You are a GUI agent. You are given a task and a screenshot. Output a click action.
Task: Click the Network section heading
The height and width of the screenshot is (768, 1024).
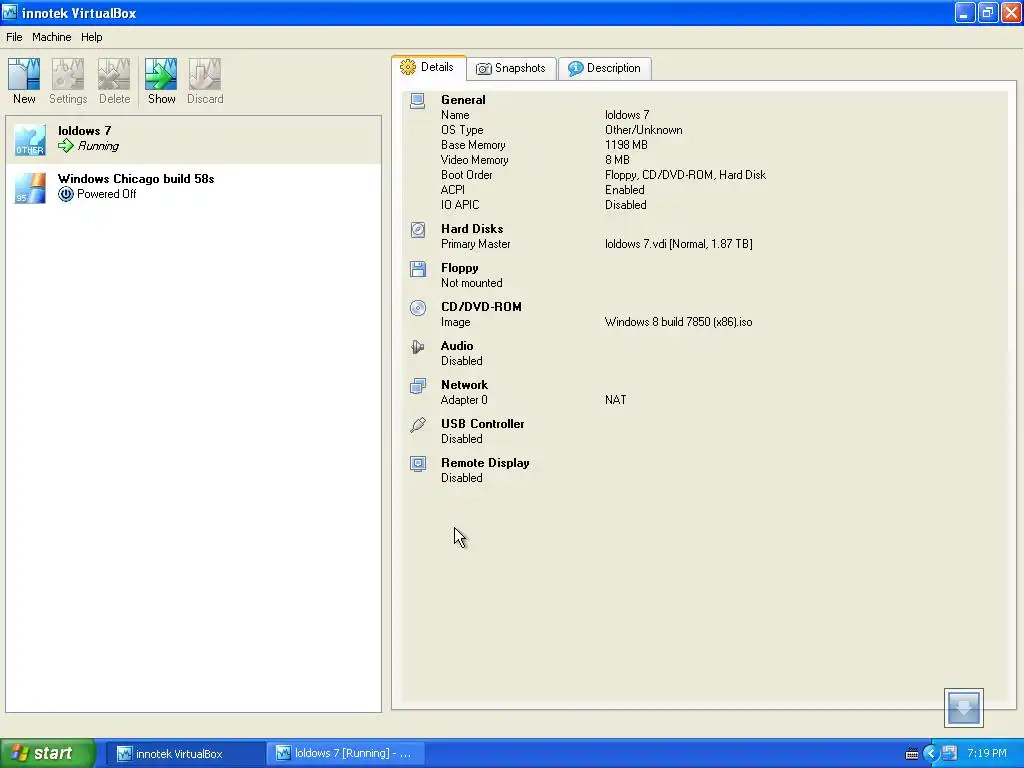tap(464, 385)
